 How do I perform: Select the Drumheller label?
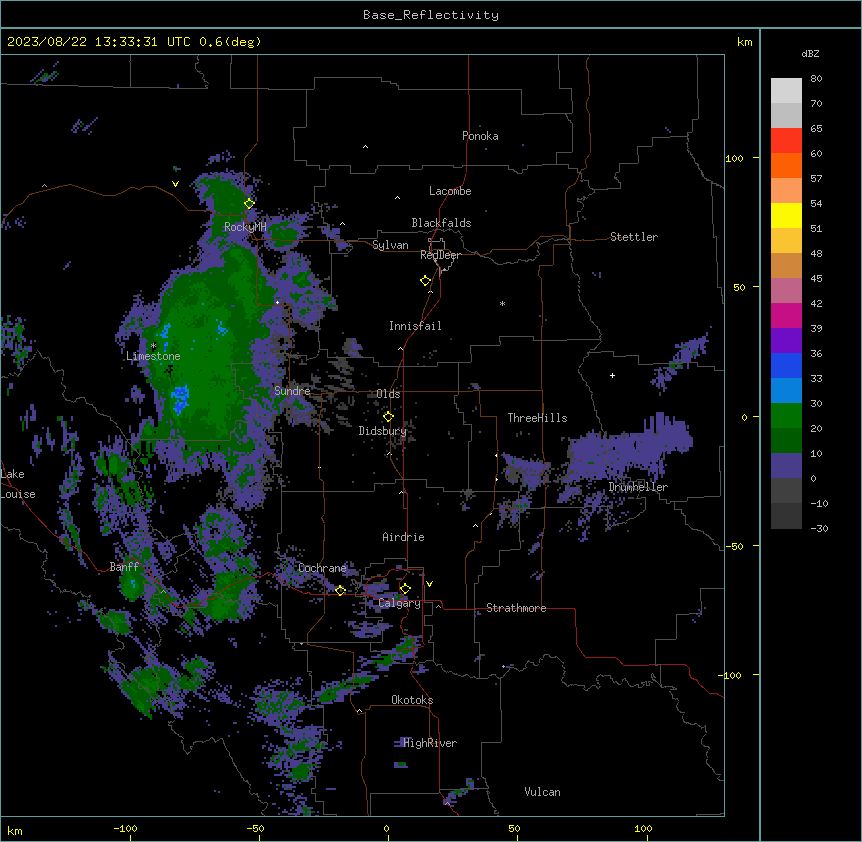click(638, 487)
